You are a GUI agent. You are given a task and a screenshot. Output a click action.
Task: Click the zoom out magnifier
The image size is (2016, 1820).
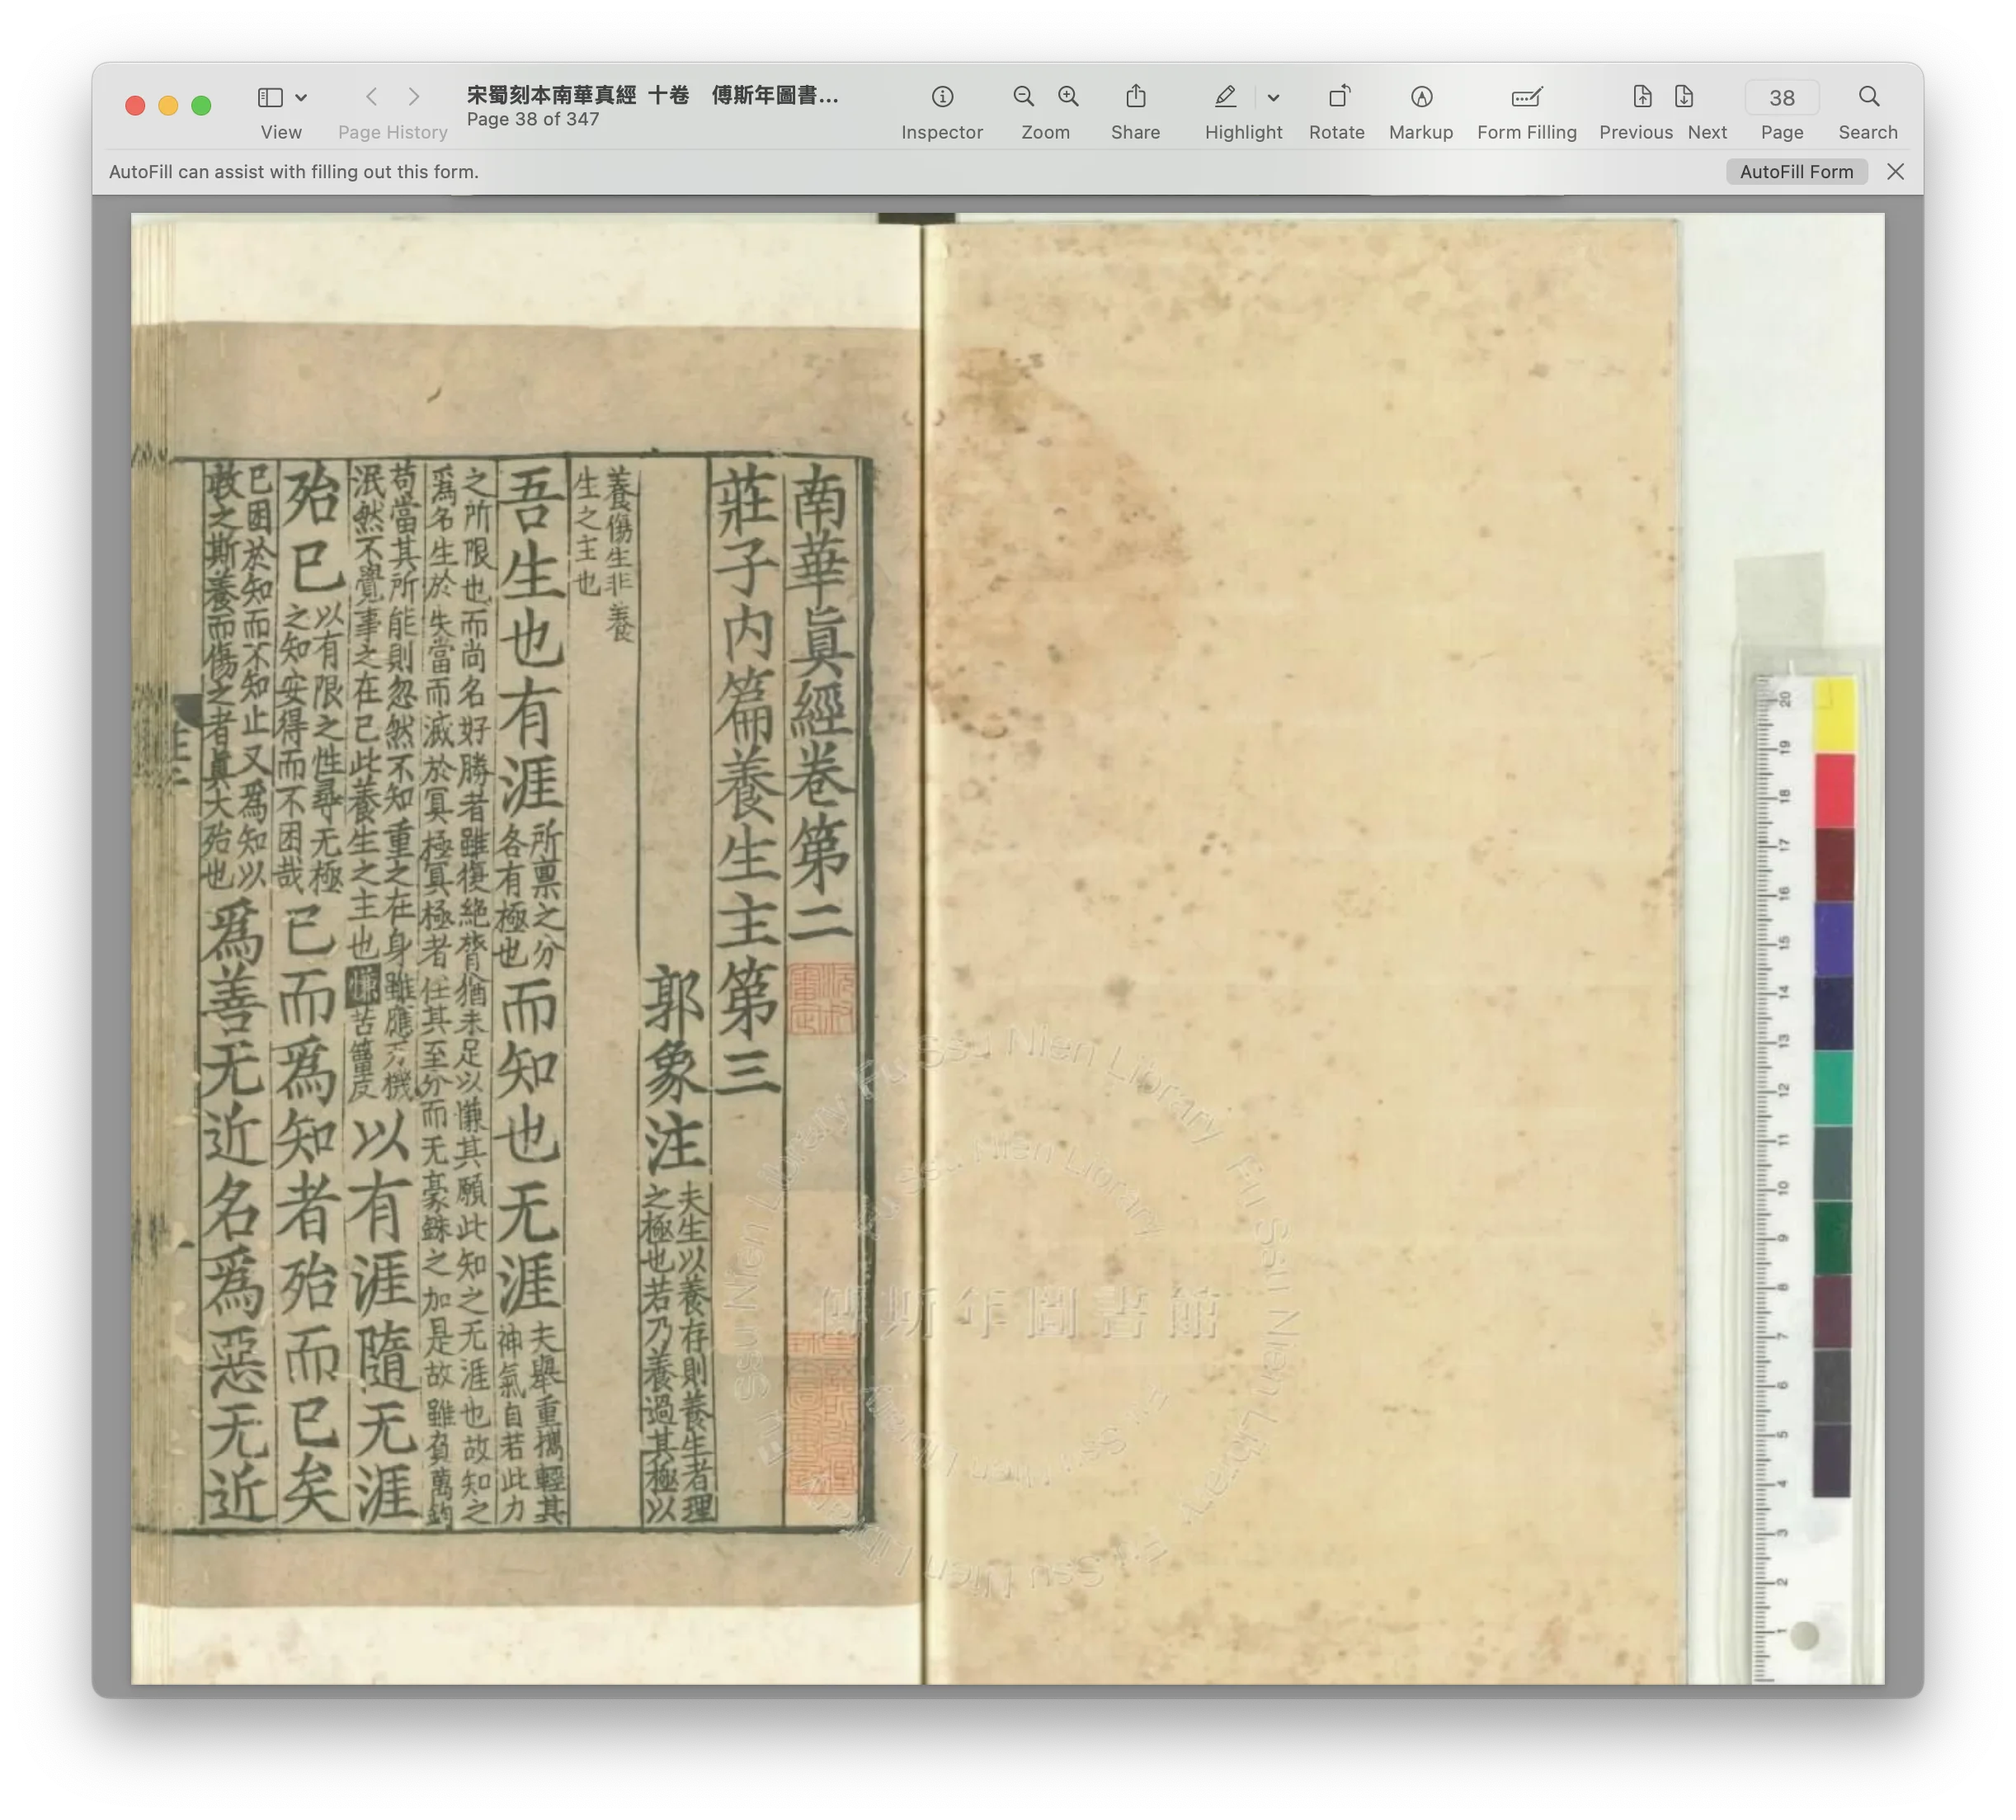[x=1023, y=97]
